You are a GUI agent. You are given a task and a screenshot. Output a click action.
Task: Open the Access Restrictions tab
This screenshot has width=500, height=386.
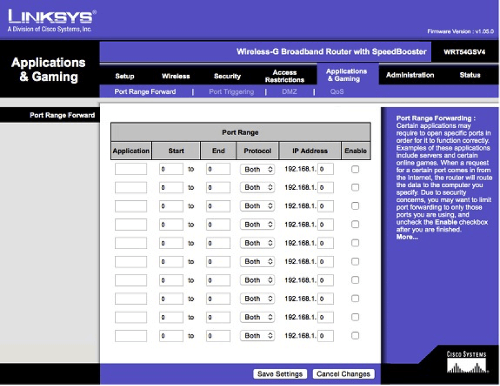click(x=284, y=76)
